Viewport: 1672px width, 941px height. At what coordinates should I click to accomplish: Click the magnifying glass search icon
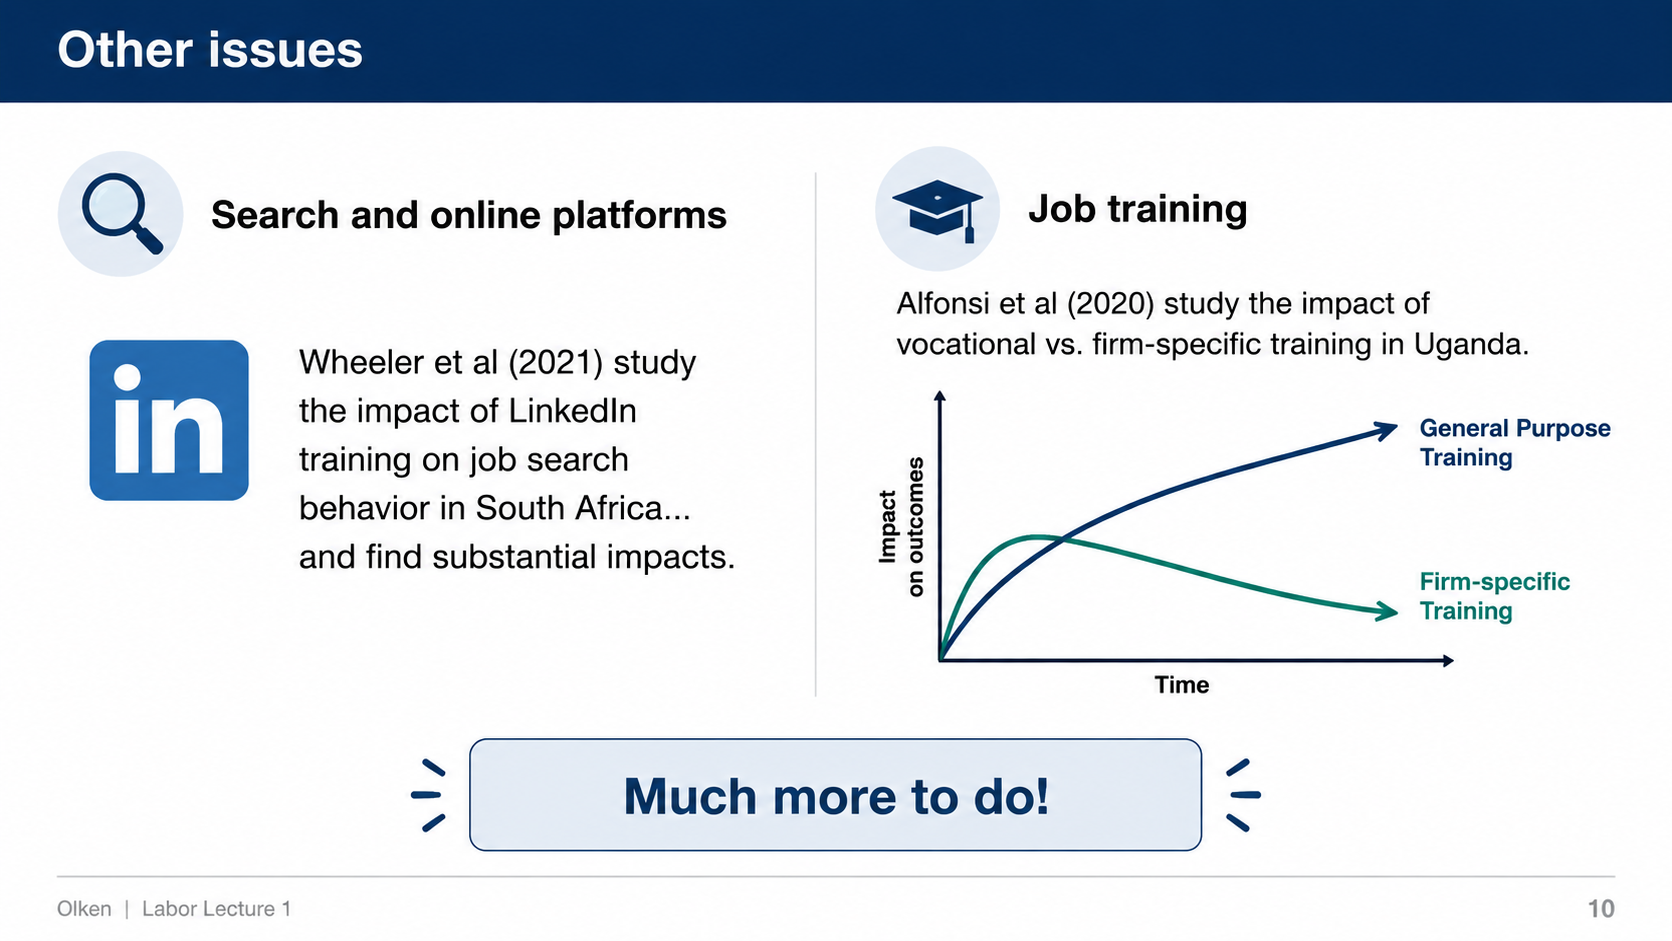point(121,213)
